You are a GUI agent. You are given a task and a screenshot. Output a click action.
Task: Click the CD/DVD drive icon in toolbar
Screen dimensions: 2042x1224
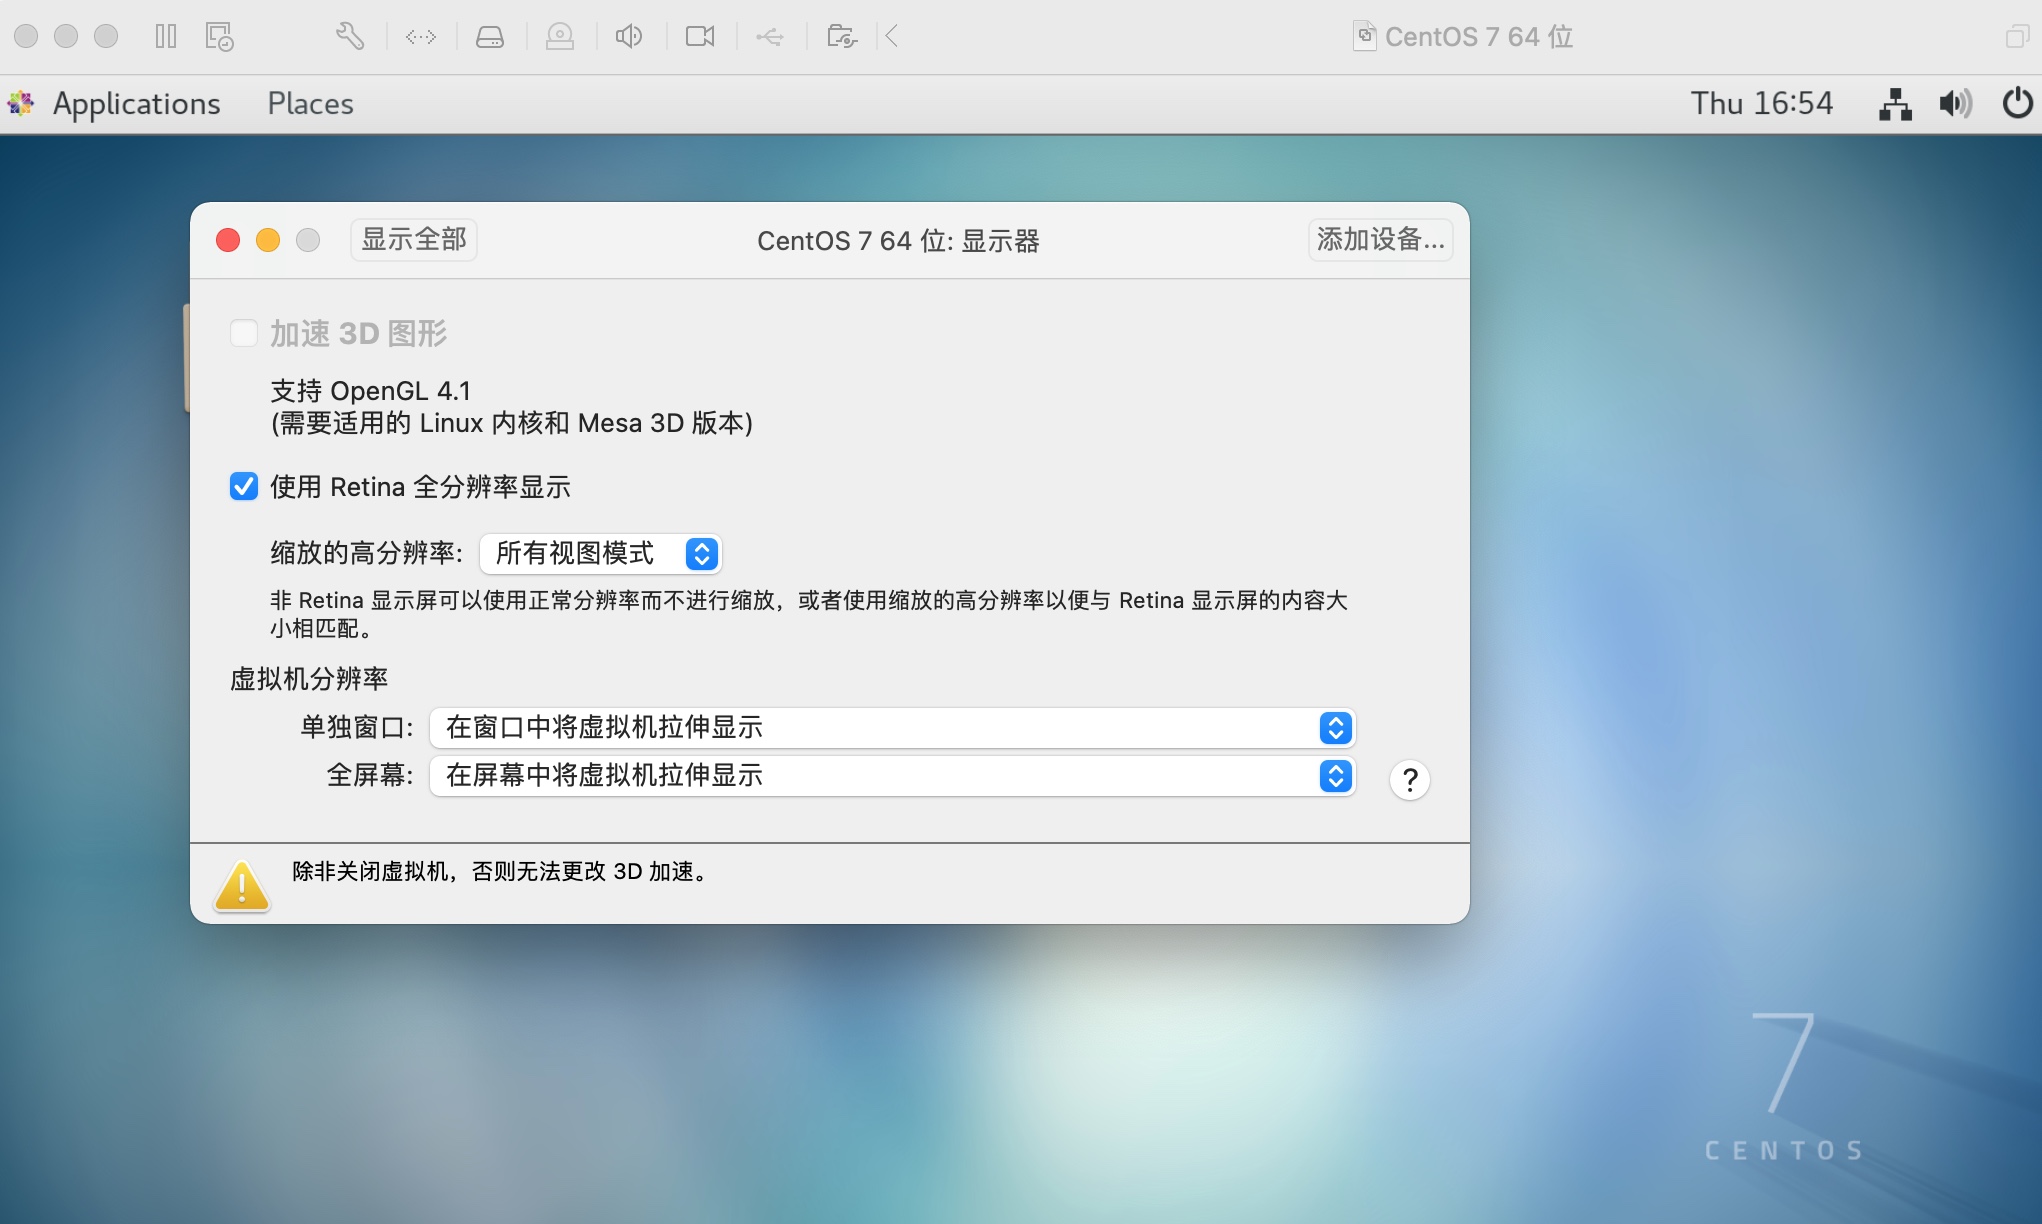[560, 37]
